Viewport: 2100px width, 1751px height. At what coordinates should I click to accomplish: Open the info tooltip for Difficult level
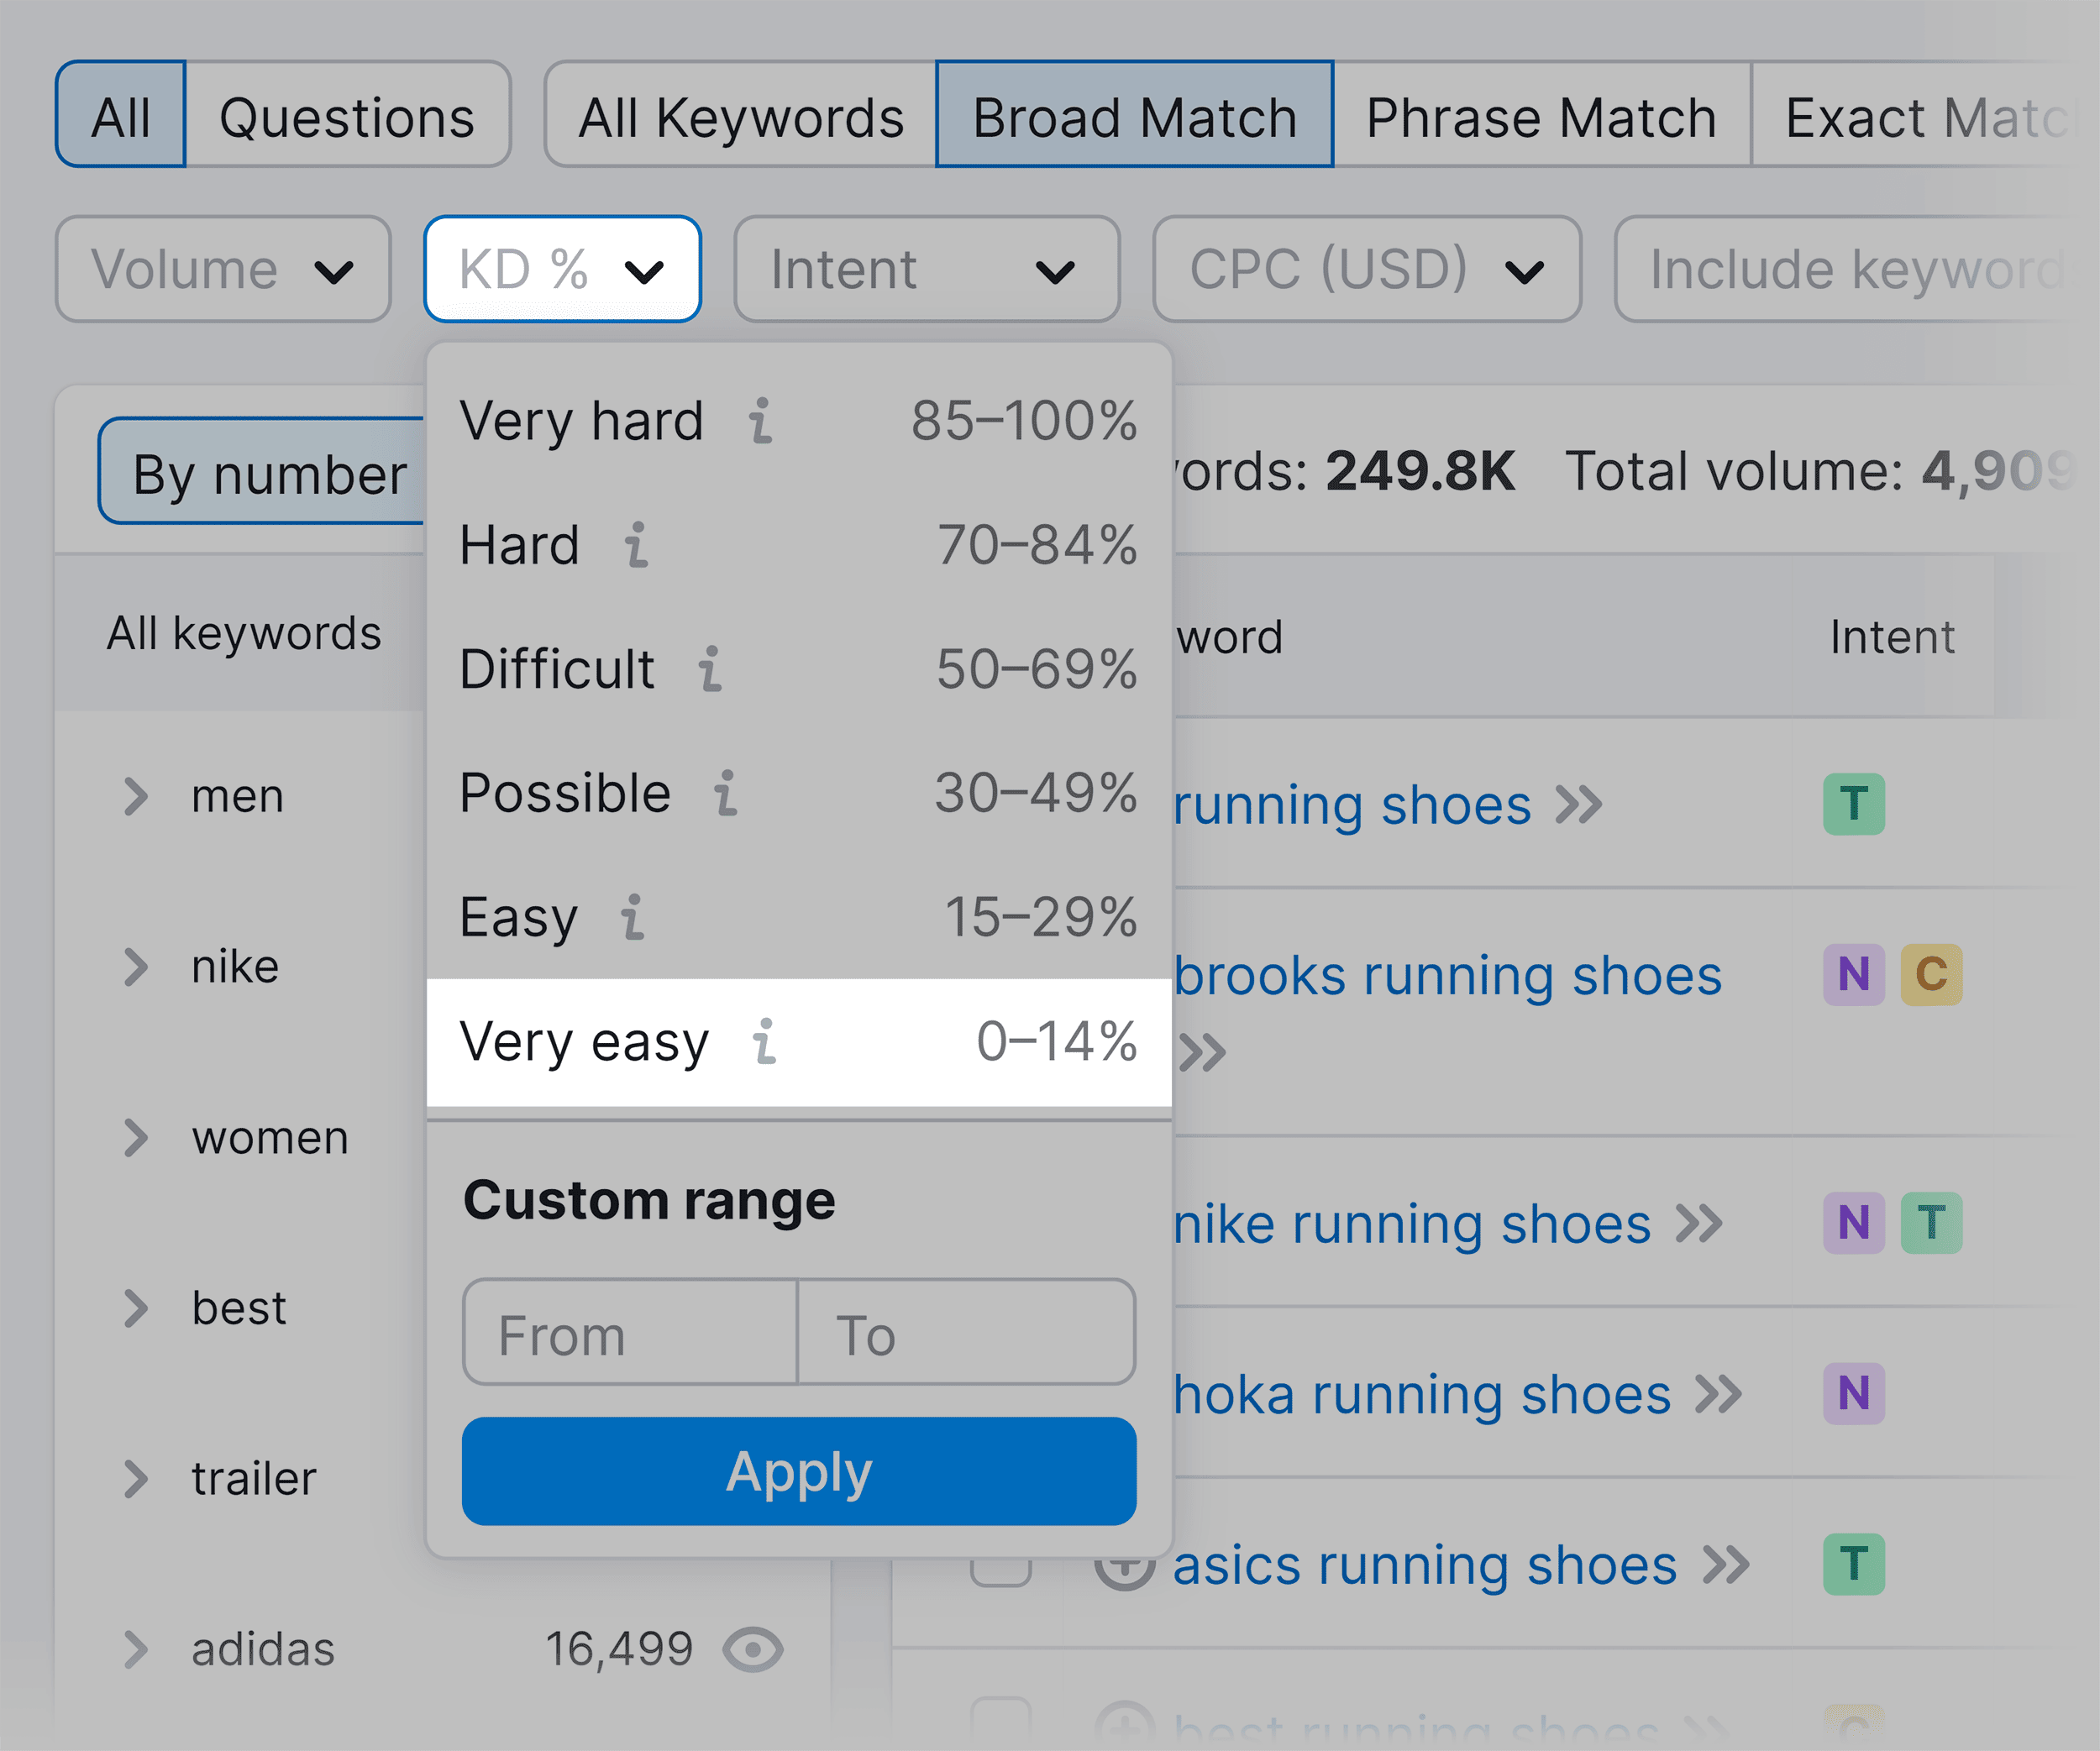click(x=712, y=670)
